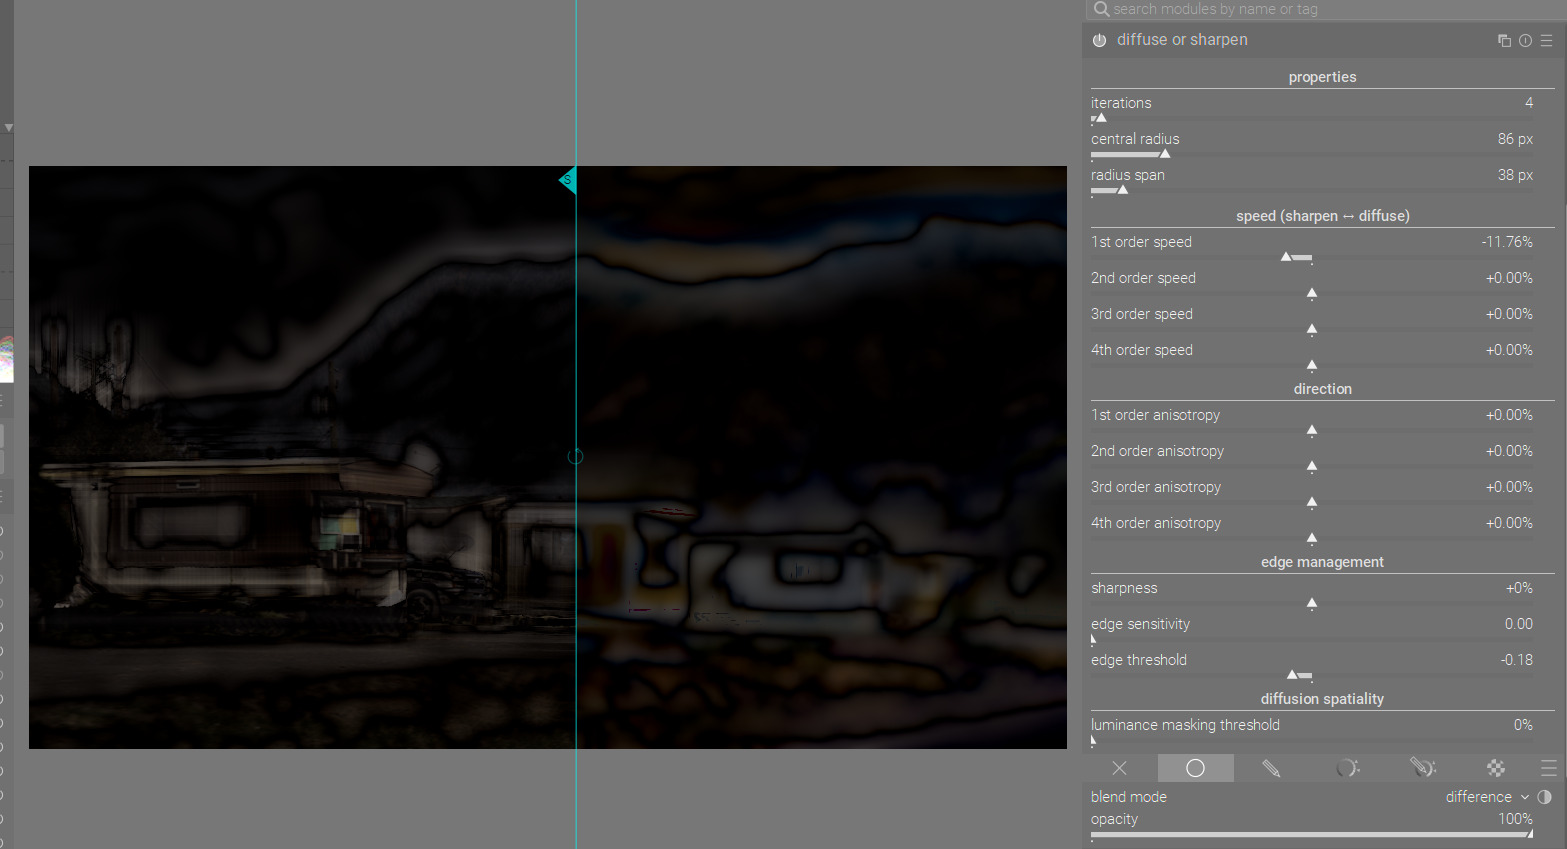Image resolution: width=1567 pixels, height=849 pixels.
Task: Select the uniformly blend circle icon
Action: pos(1195,768)
